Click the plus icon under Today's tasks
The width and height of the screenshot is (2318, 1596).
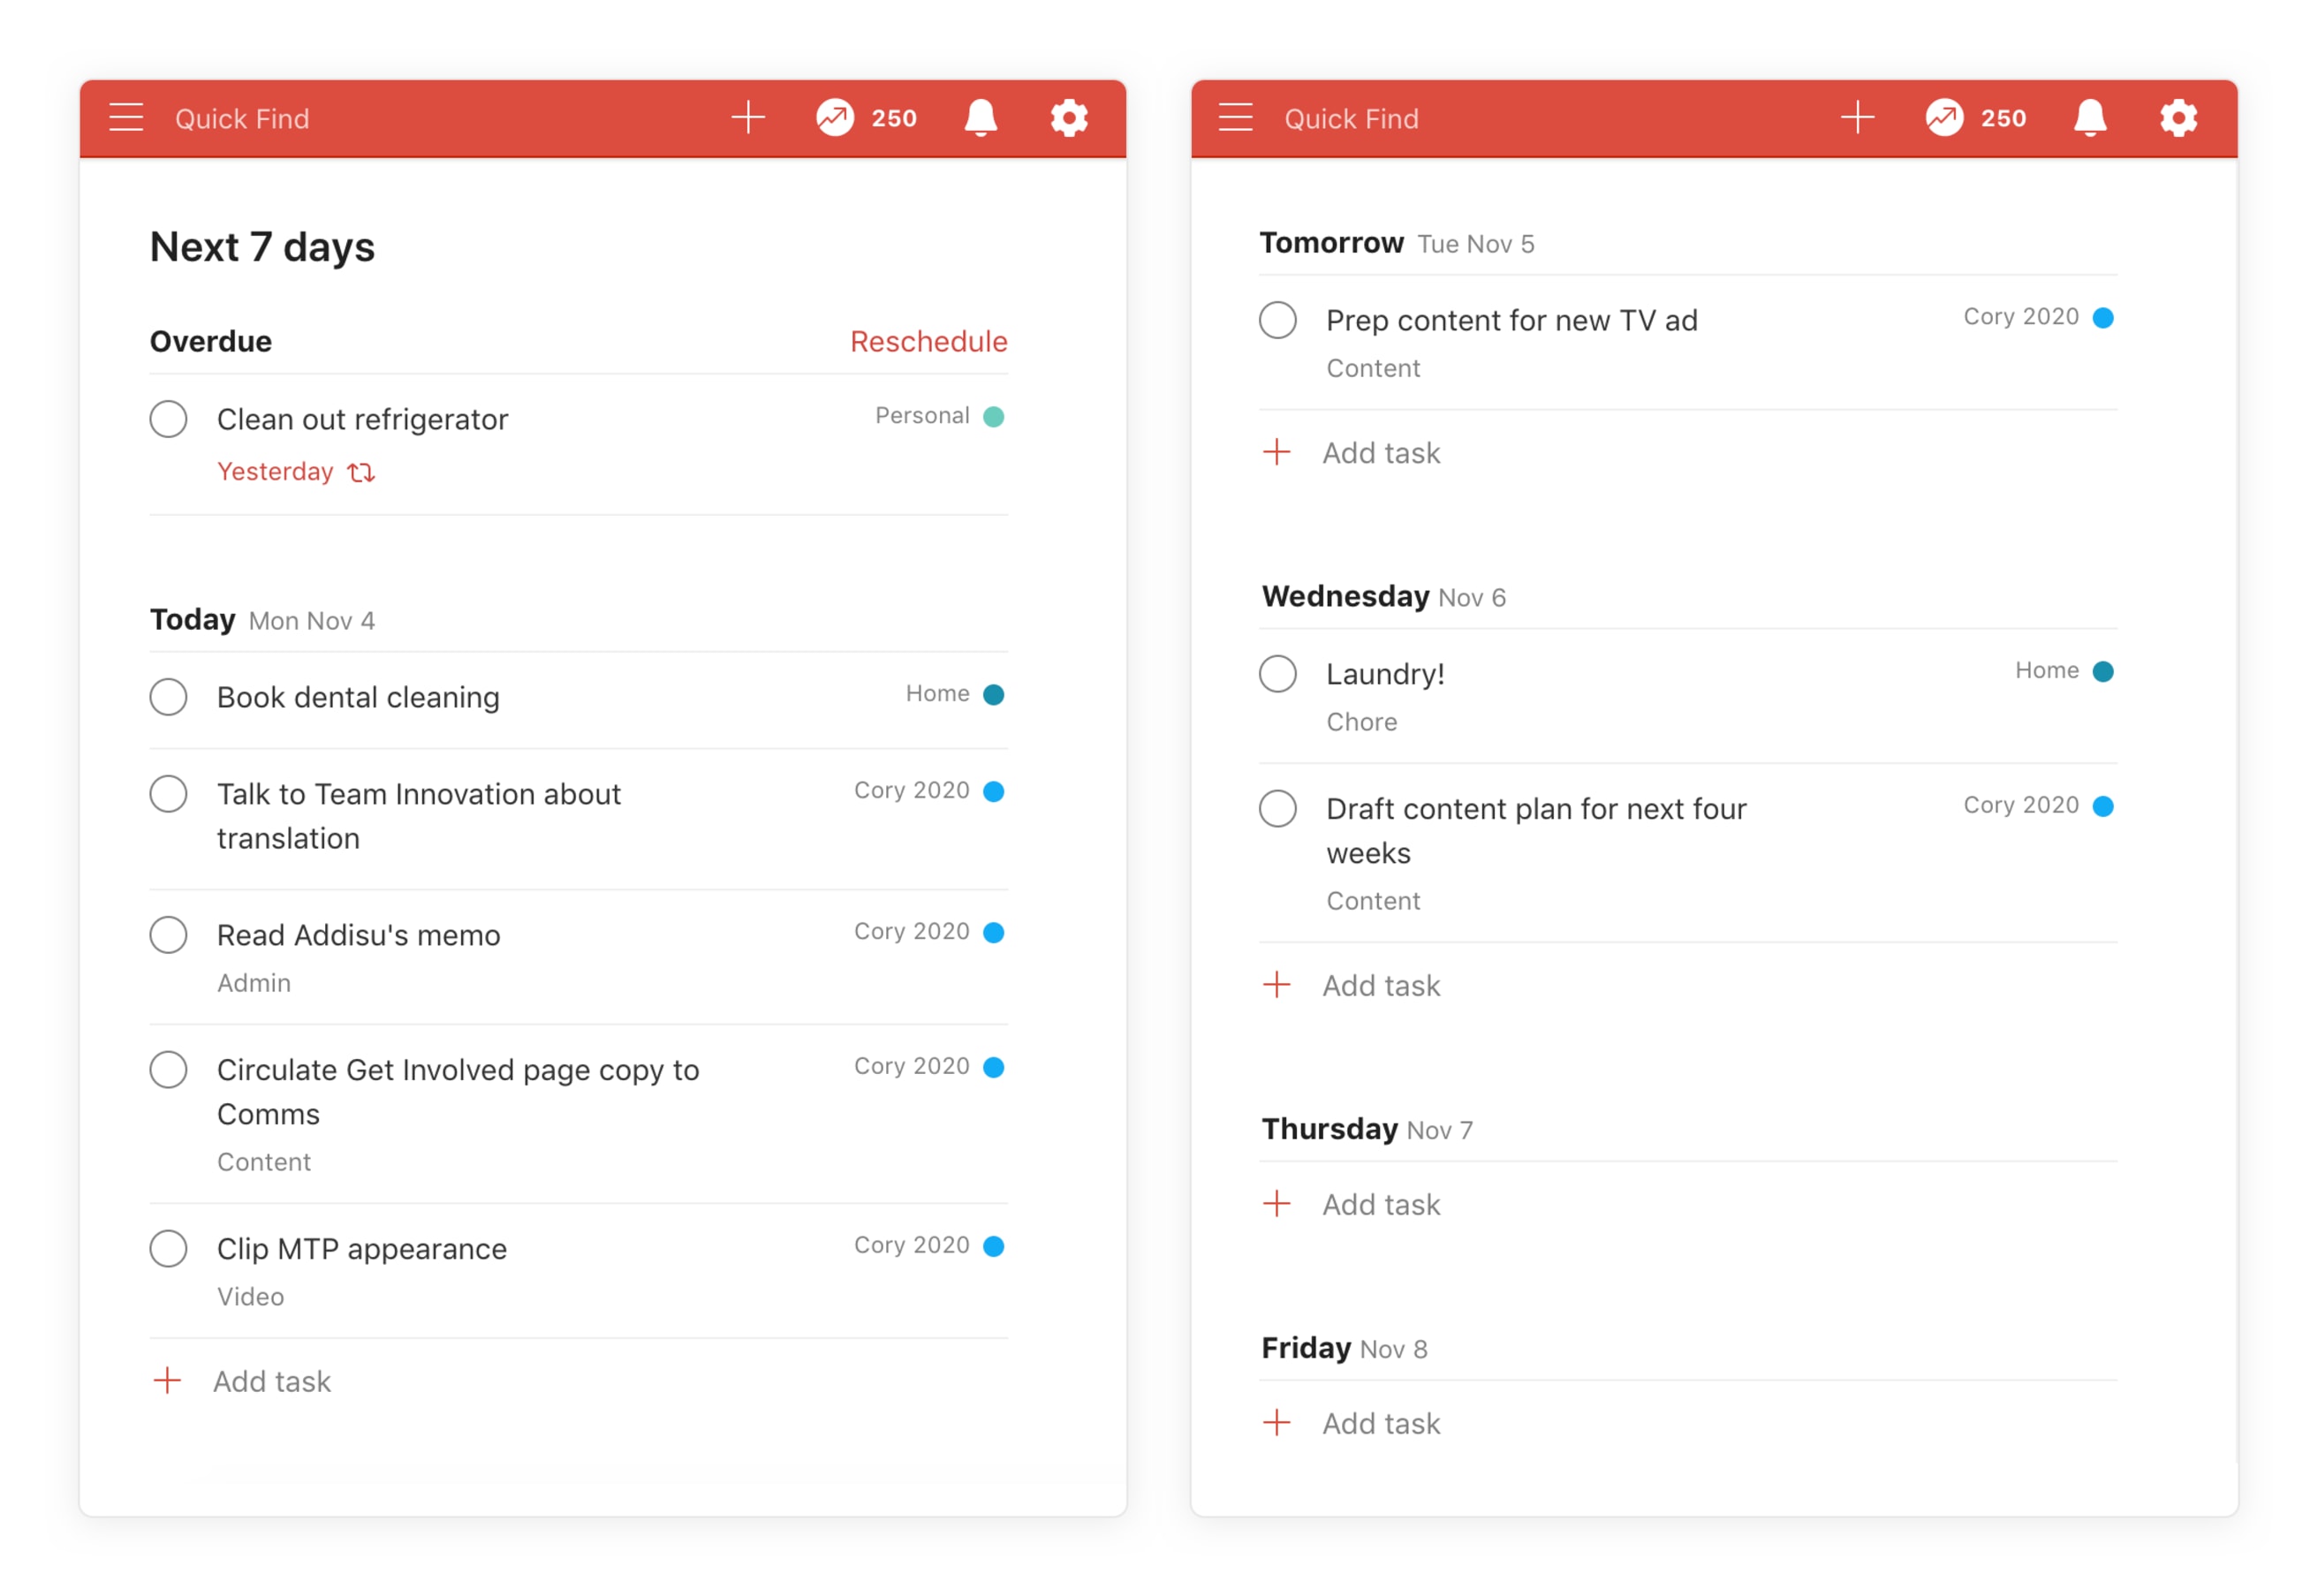click(x=168, y=1380)
